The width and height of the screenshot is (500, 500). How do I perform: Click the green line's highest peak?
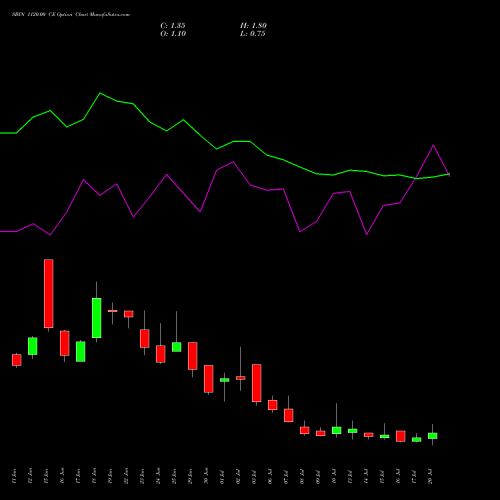[100, 93]
